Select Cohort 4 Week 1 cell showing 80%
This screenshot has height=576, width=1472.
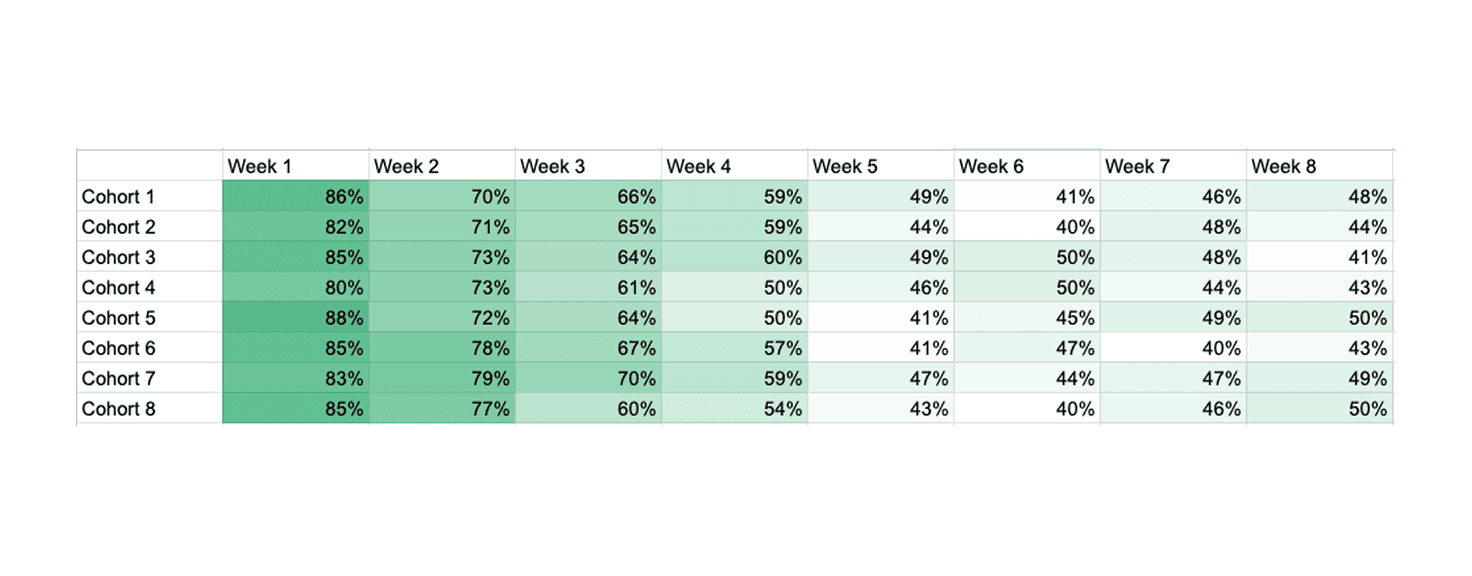pyautogui.click(x=295, y=288)
